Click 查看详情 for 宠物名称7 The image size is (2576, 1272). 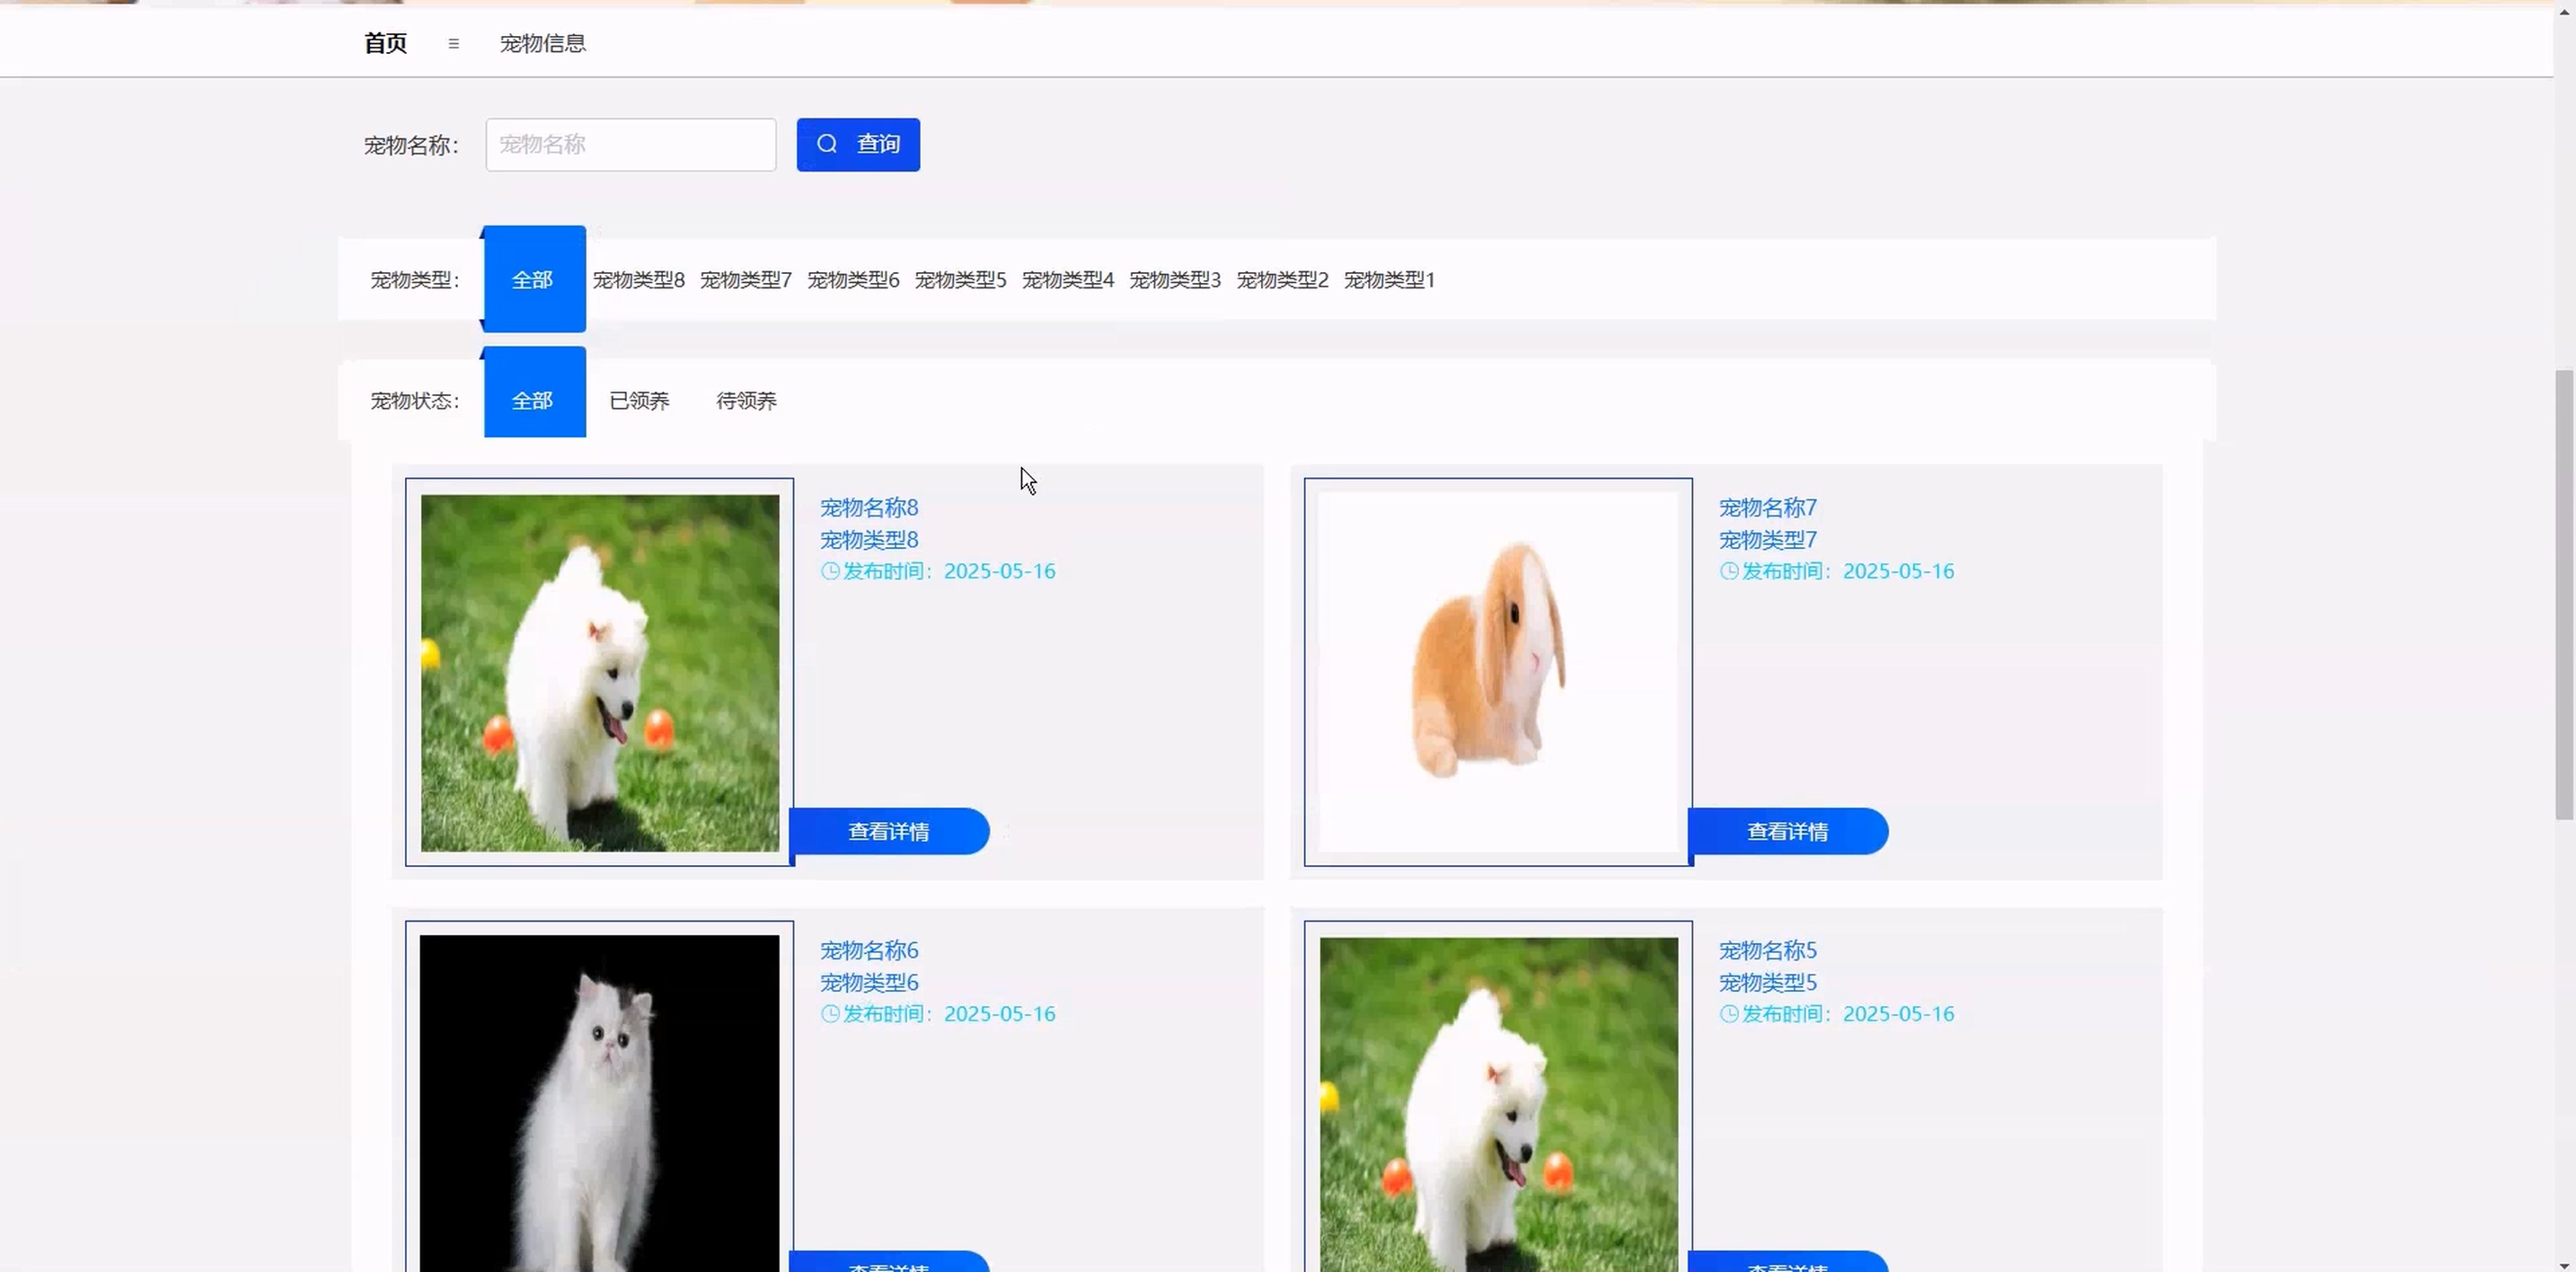pos(1787,832)
